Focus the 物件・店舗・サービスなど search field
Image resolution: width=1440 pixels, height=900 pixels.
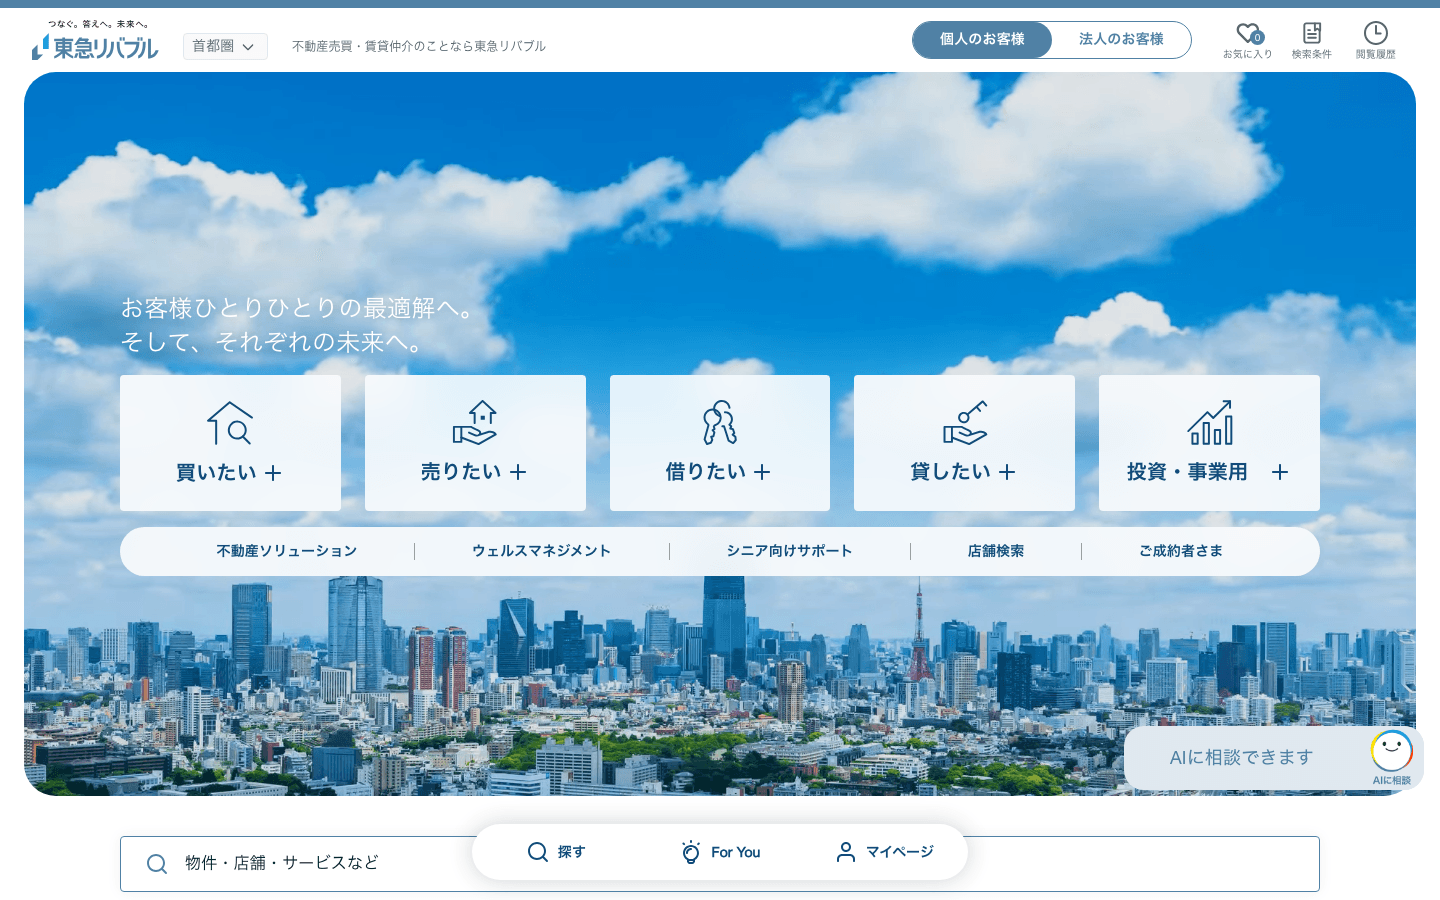(x=720, y=864)
